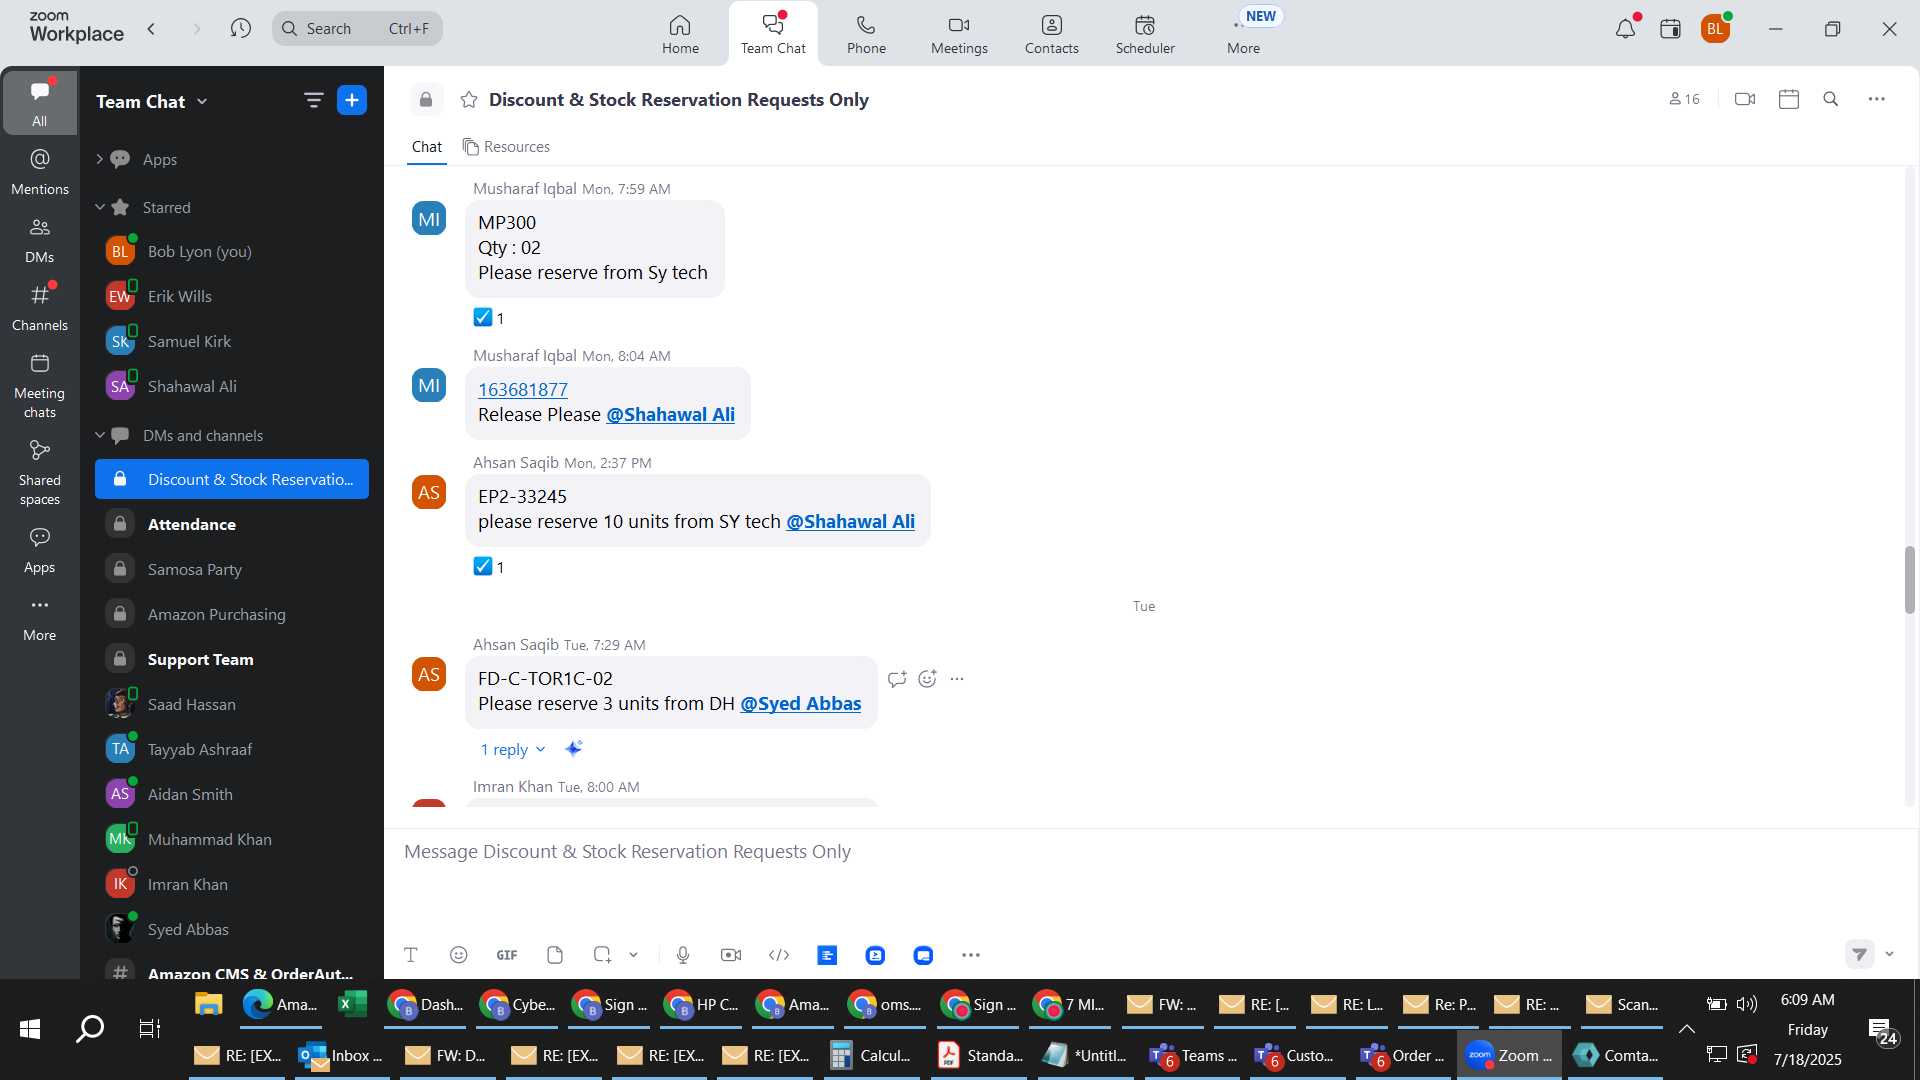
Task: Open the More tab with NEW badge
Action: (x=1244, y=34)
